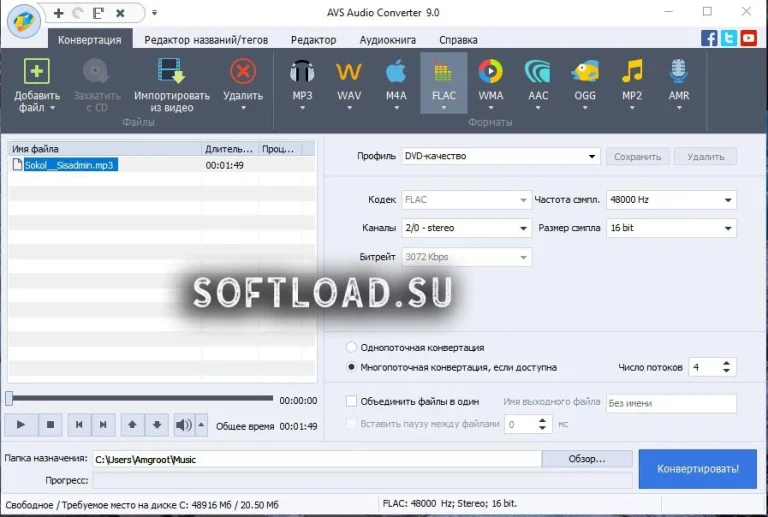Image resolution: width=768 pixels, height=517 pixels.
Task: Open the Twitter page icon
Action: pos(728,38)
